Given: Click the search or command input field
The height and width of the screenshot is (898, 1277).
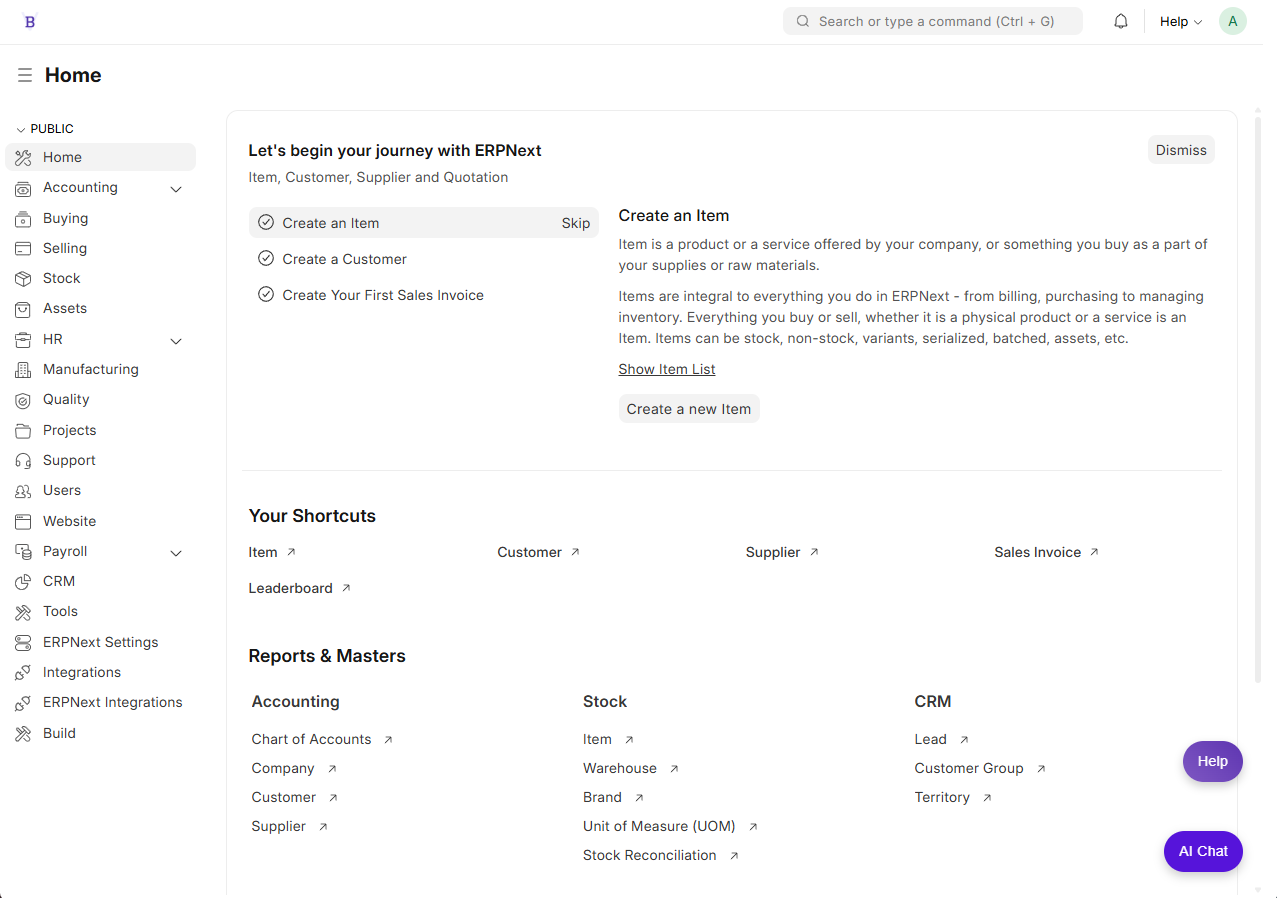Looking at the screenshot, I should (935, 21).
